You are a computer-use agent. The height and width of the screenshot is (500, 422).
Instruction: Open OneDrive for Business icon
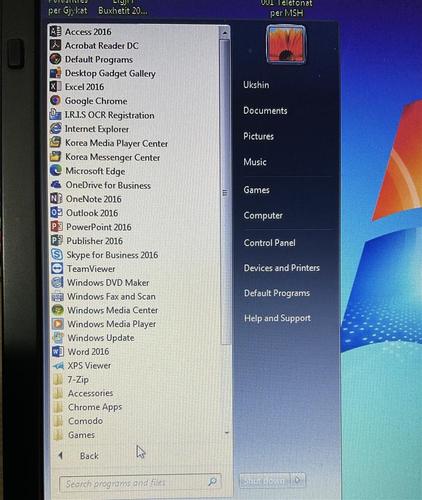56,184
